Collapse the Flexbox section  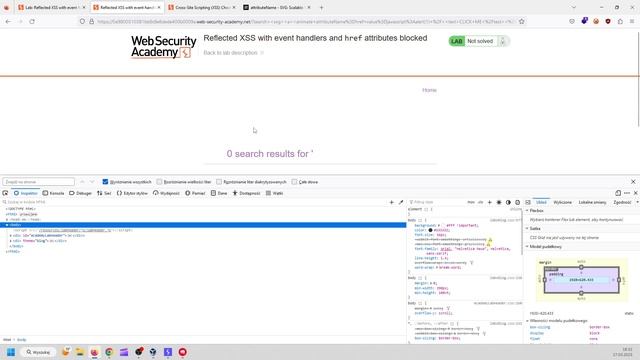click(x=527, y=211)
